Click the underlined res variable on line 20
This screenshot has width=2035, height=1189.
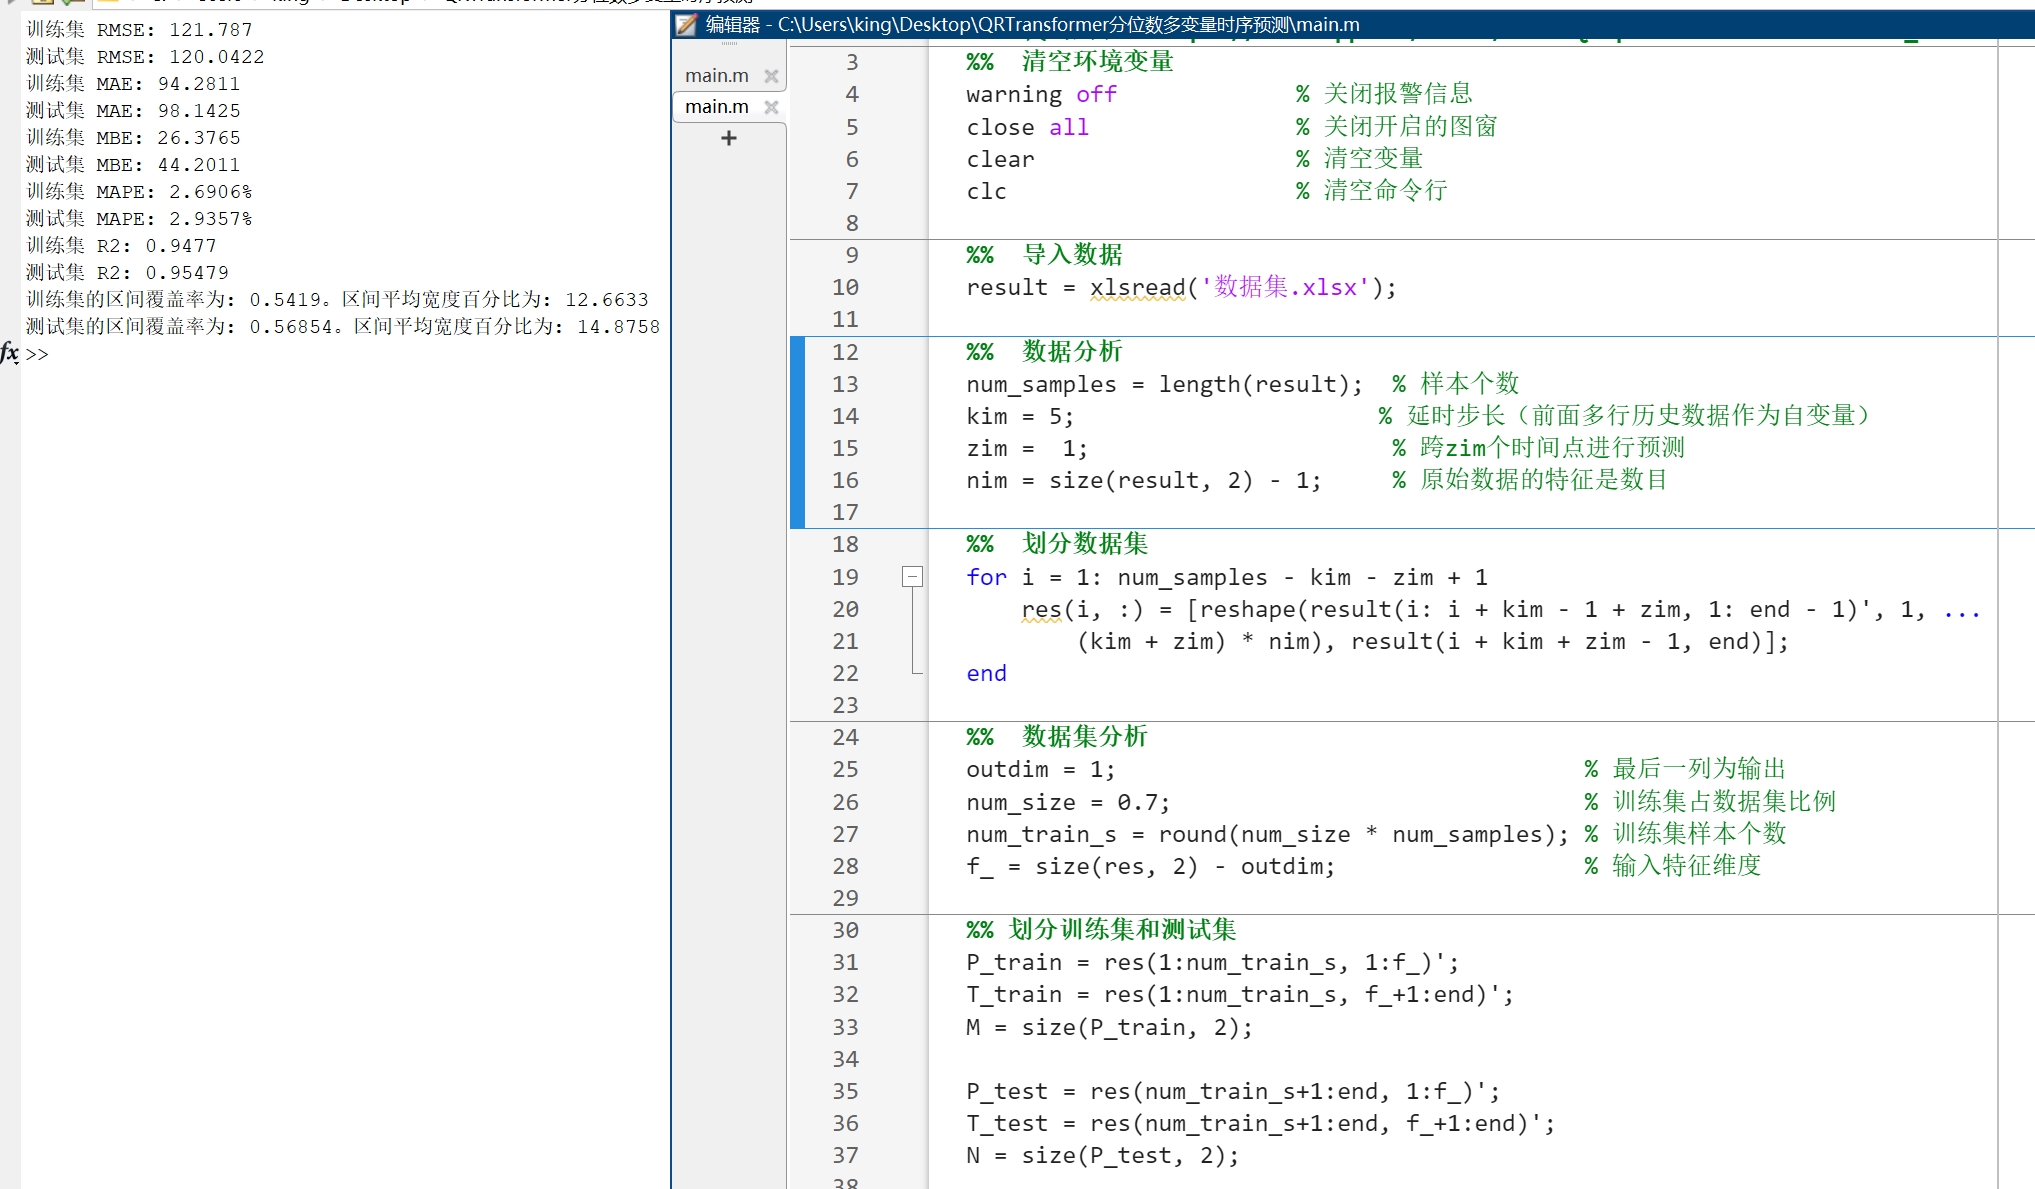click(x=1041, y=610)
